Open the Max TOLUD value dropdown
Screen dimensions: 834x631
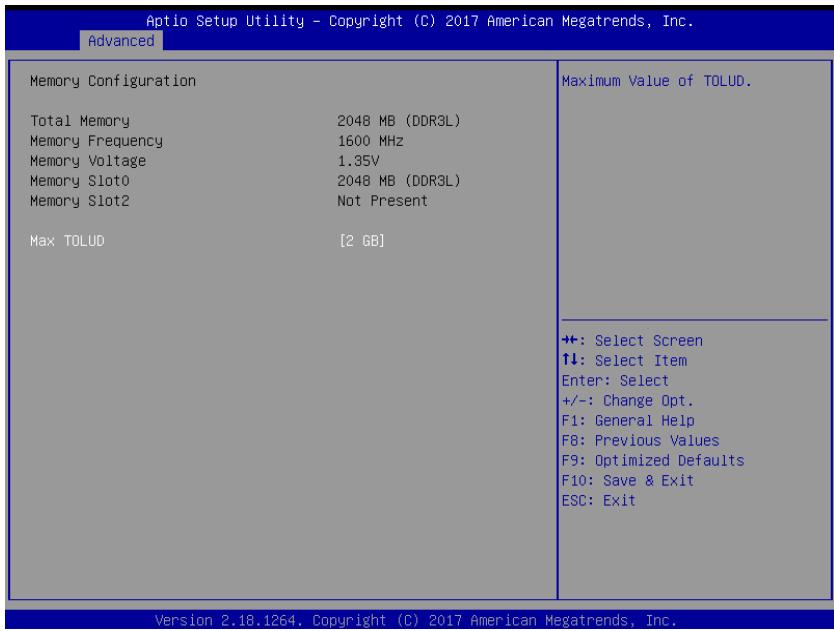[362, 241]
